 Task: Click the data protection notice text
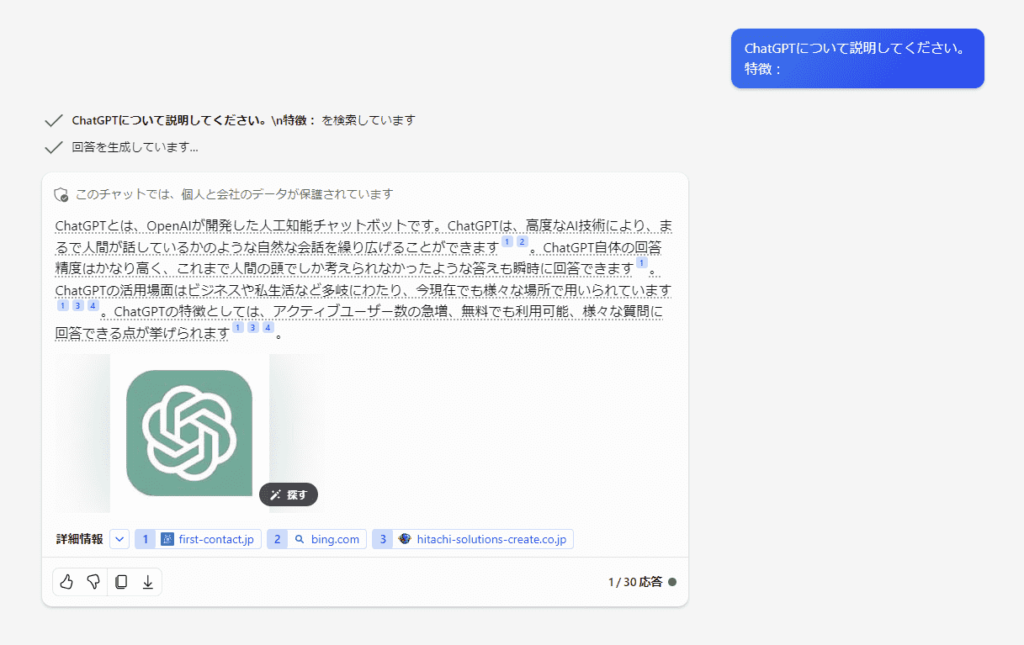point(234,195)
